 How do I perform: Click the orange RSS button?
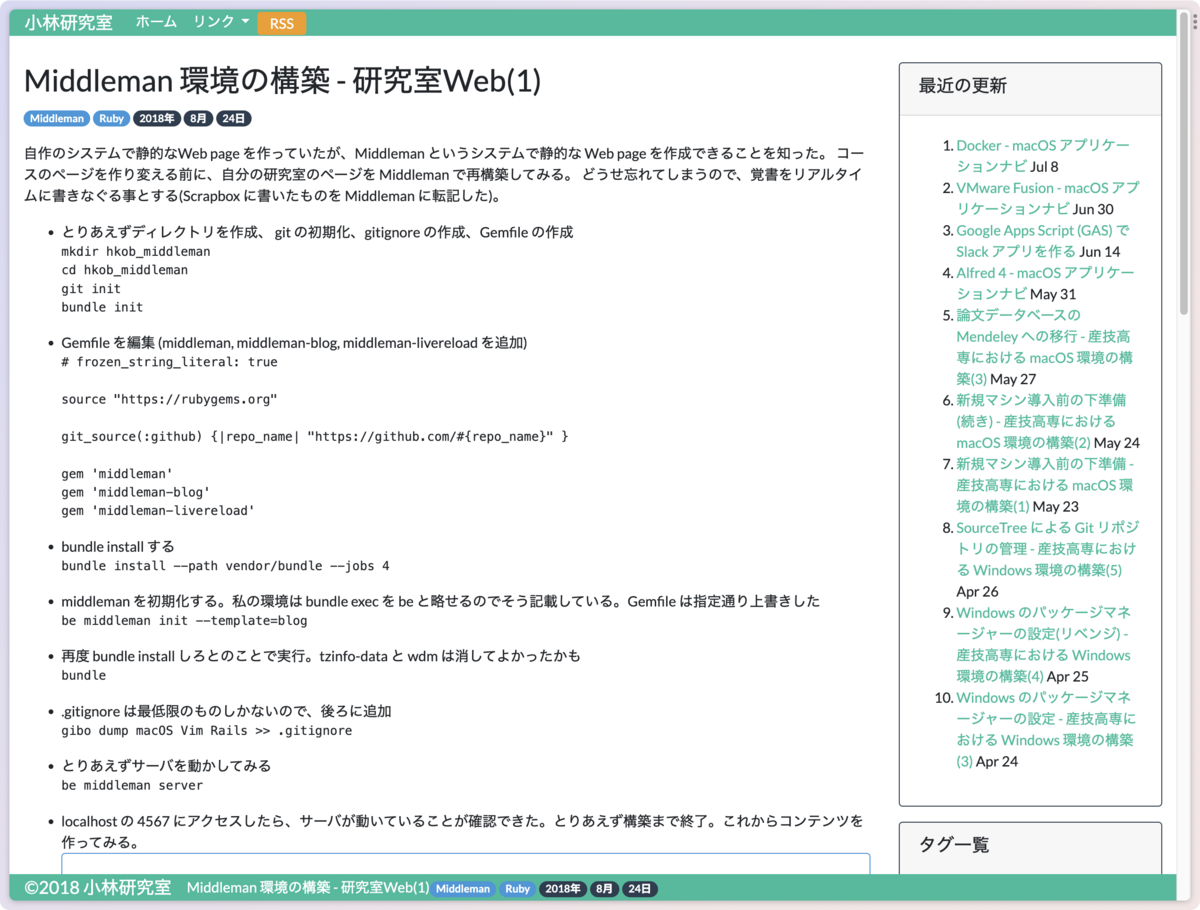point(282,24)
